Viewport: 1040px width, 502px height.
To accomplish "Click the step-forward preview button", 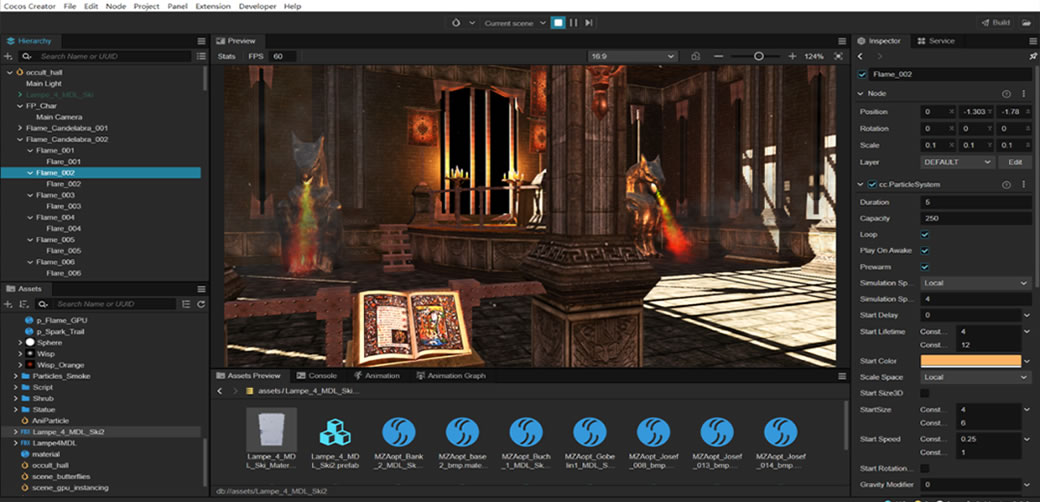I will tap(589, 22).
